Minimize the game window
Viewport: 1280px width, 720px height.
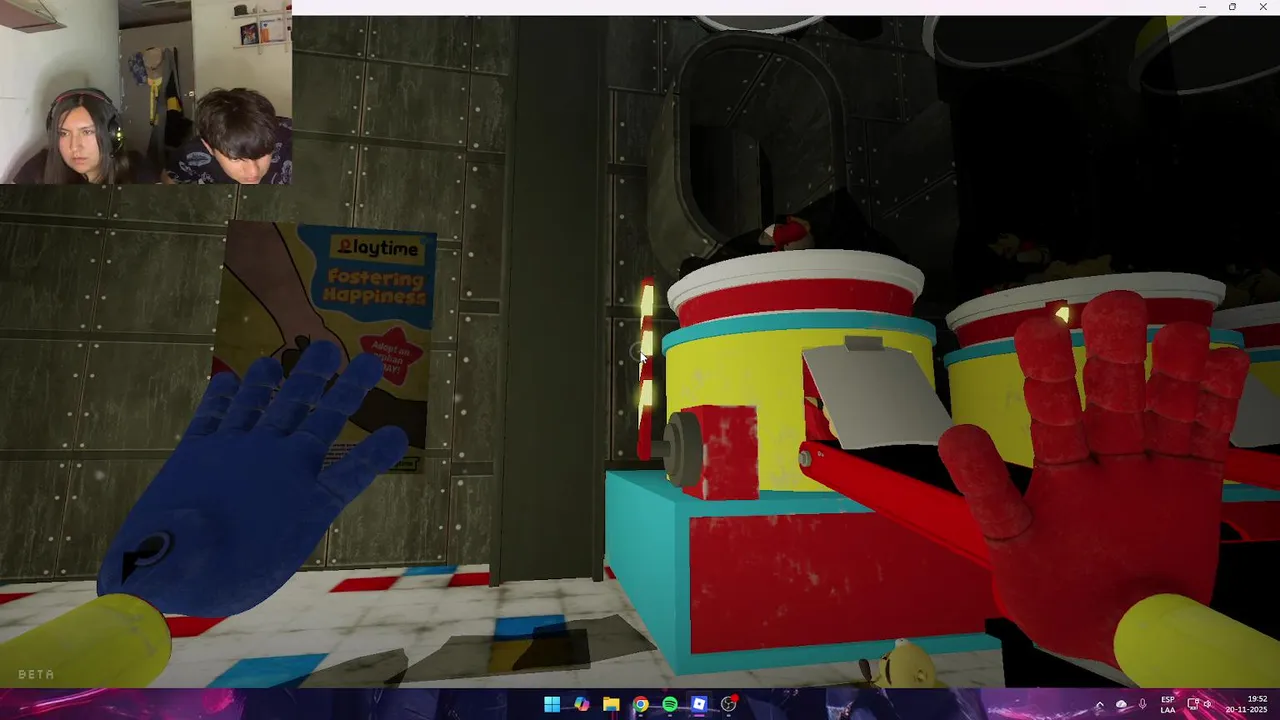[1203, 7]
